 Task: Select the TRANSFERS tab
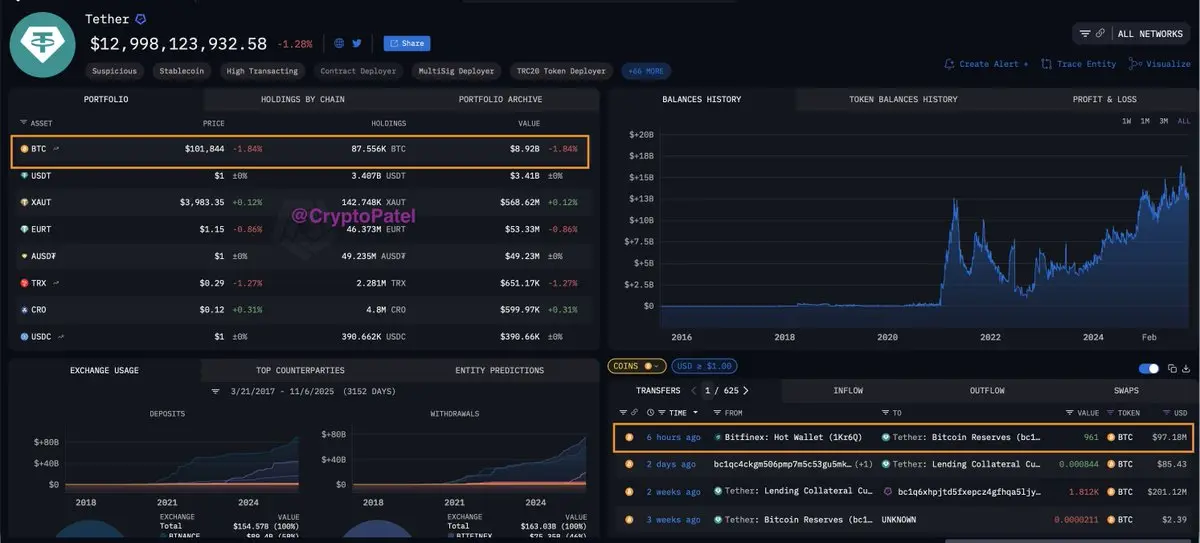(x=658, y=390)
